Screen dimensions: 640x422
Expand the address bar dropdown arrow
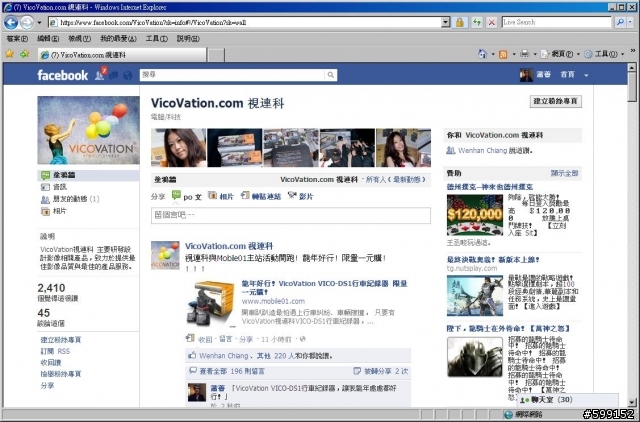446,22
